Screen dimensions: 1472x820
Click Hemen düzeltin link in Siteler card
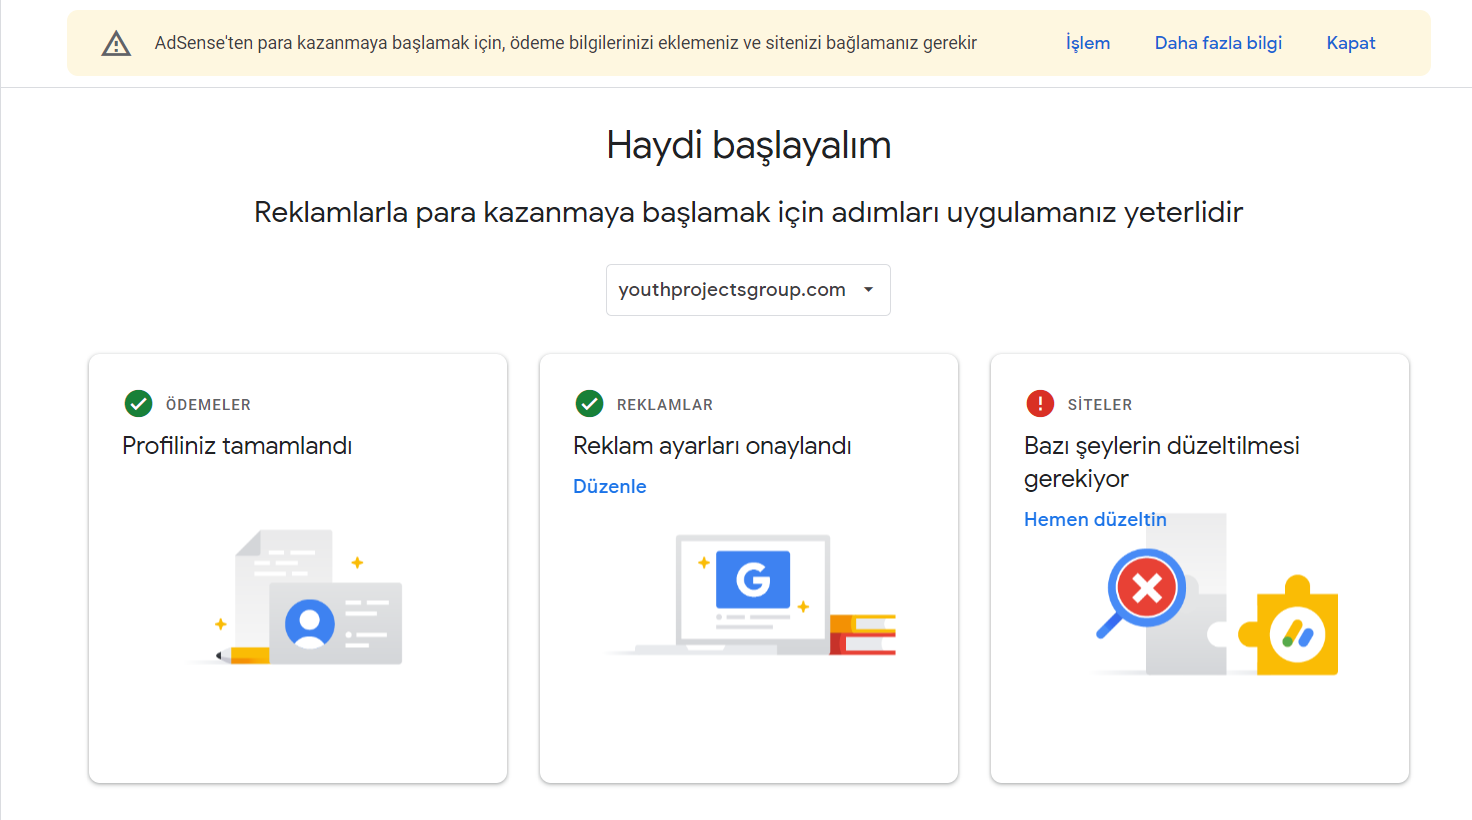coord(1095,520)
